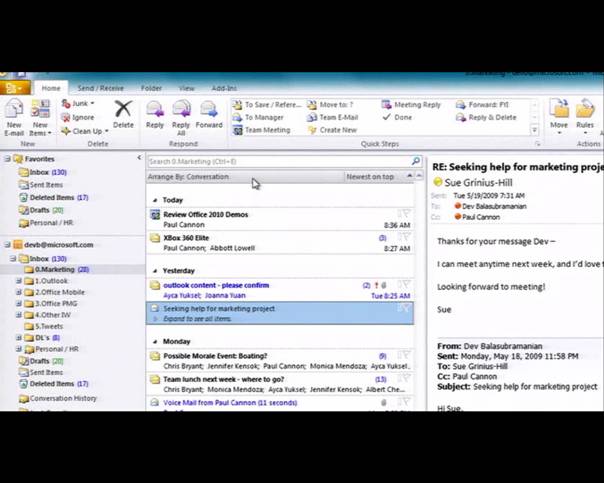Screen dimensions: 604x483
Task: Run the To Manager quick step
Action: 258,117
